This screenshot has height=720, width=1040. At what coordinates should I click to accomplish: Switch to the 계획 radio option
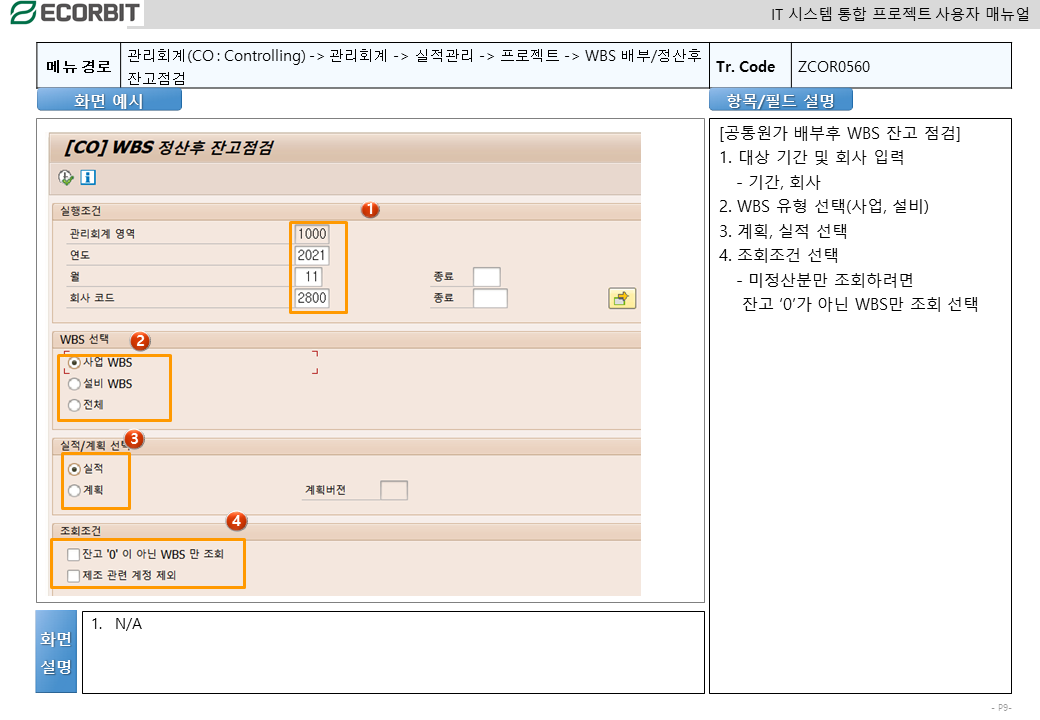(74, 490)
